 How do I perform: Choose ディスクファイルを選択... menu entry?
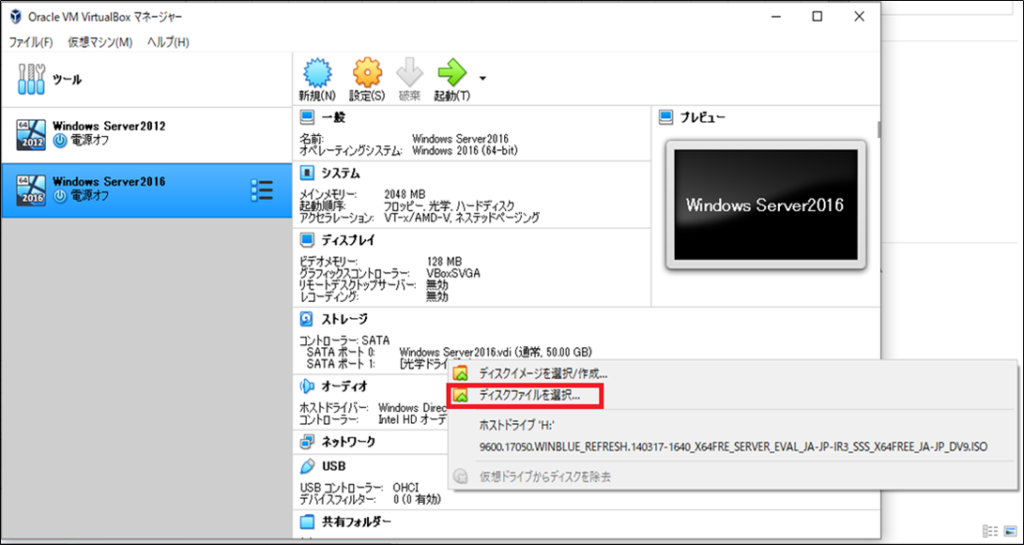coord(530,396)
